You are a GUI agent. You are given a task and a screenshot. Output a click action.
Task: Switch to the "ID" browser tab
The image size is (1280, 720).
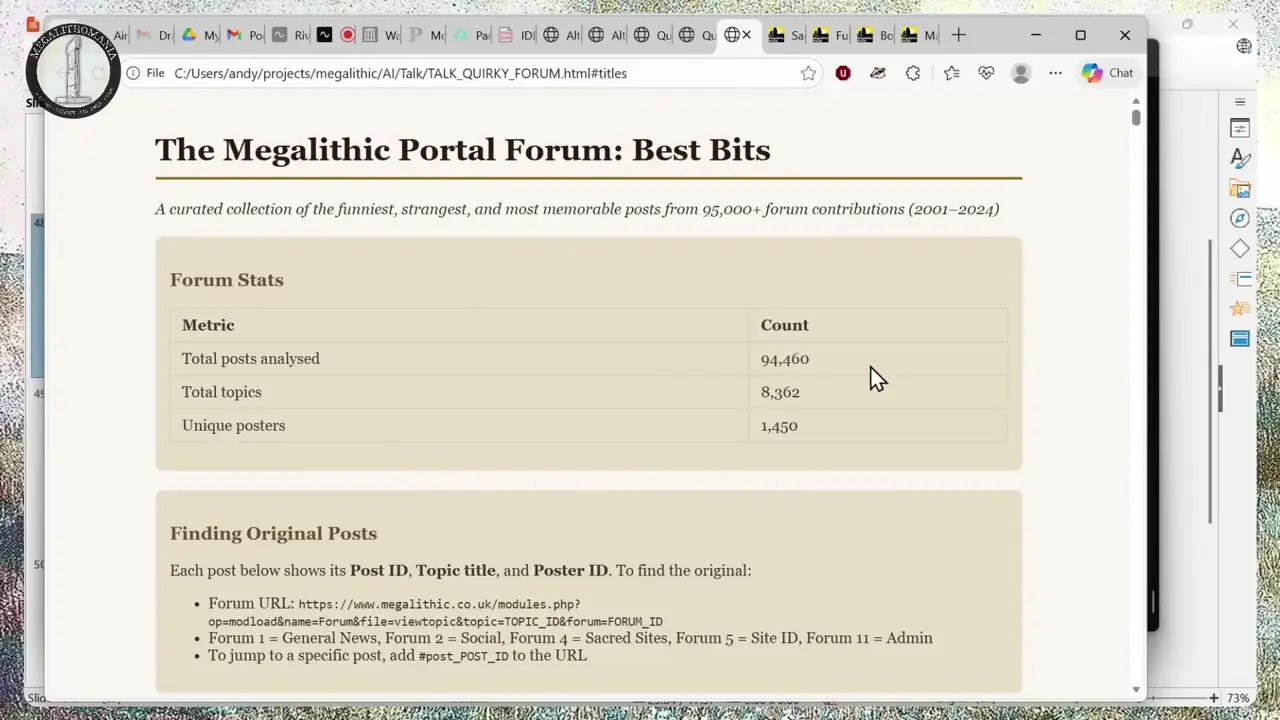pos(516,35)
